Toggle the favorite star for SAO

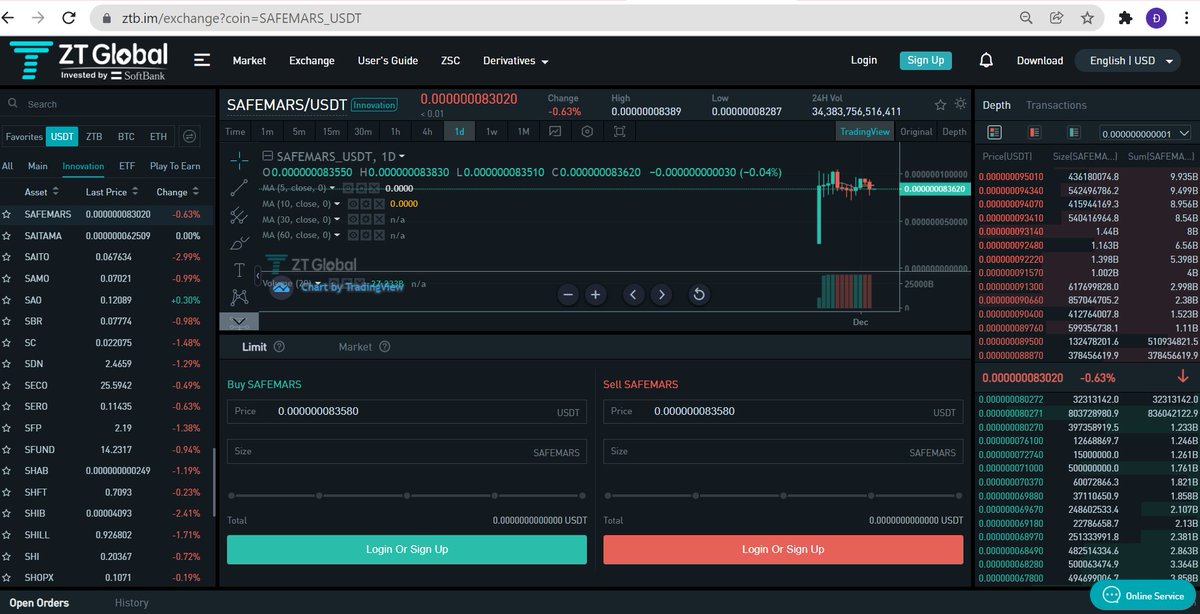pyautogui.click(x=7, y=300)
